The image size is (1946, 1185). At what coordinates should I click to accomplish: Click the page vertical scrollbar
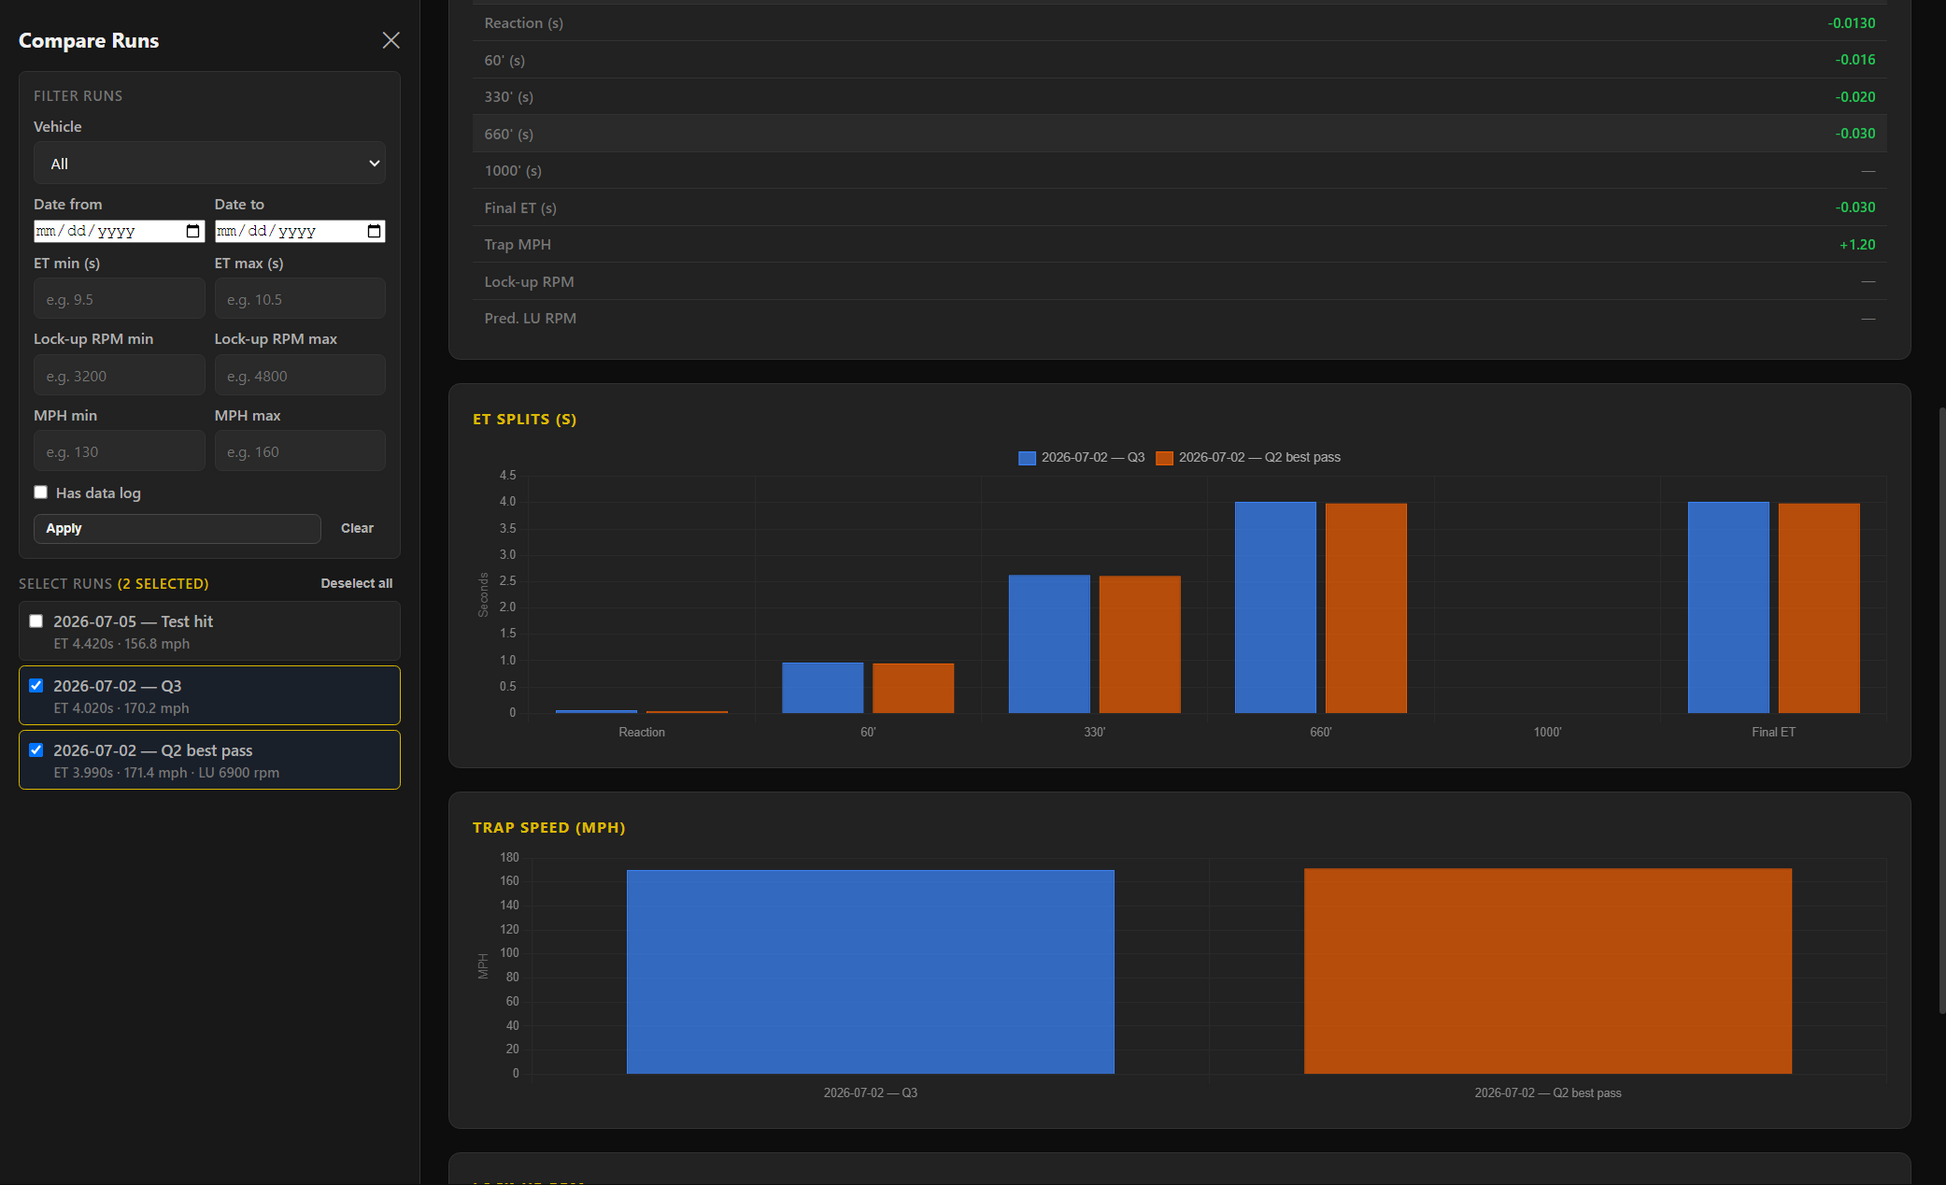[1941, 710]
